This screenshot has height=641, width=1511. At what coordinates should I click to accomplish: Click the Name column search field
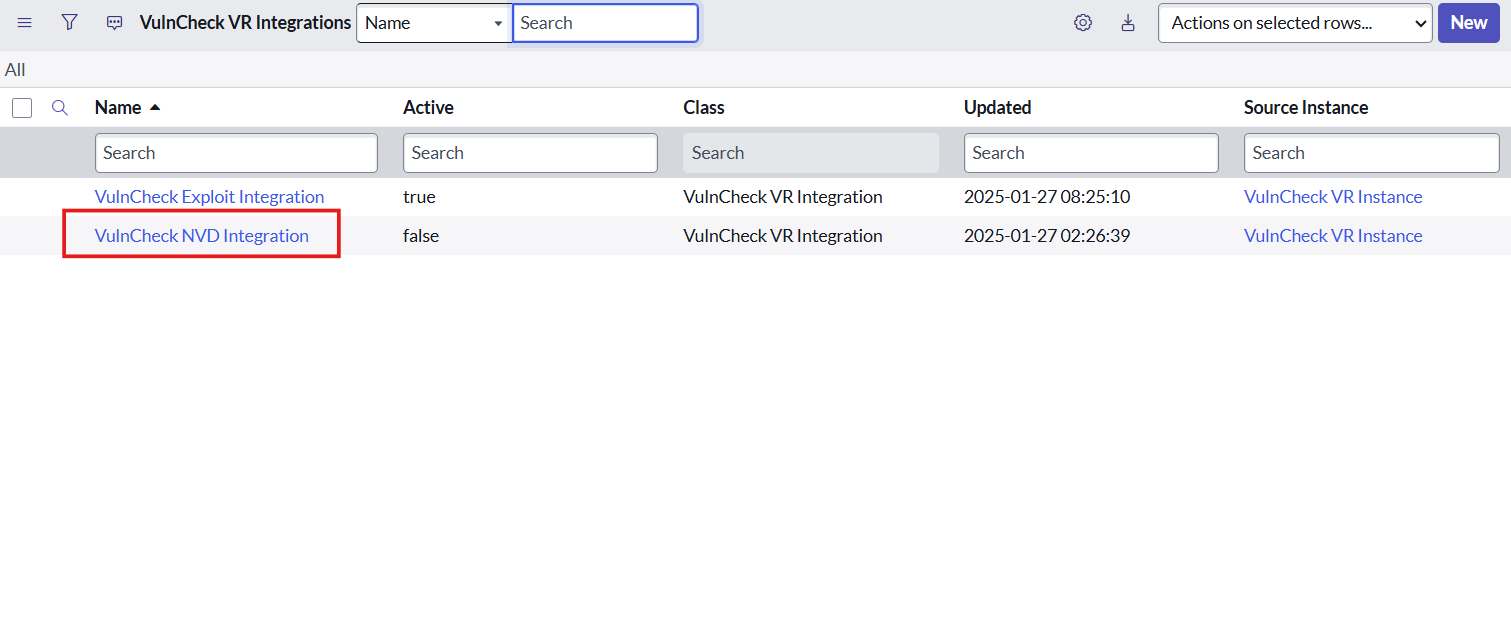pos(236,153)
